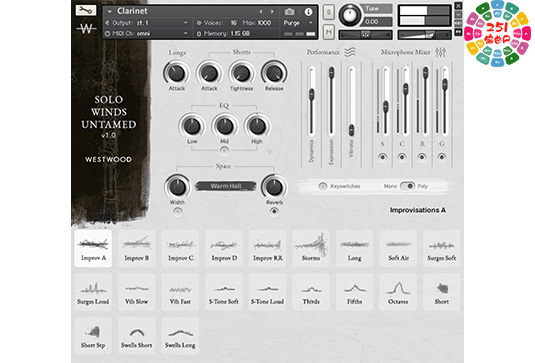Toggle the C microphone on/off

coord(402,157)
